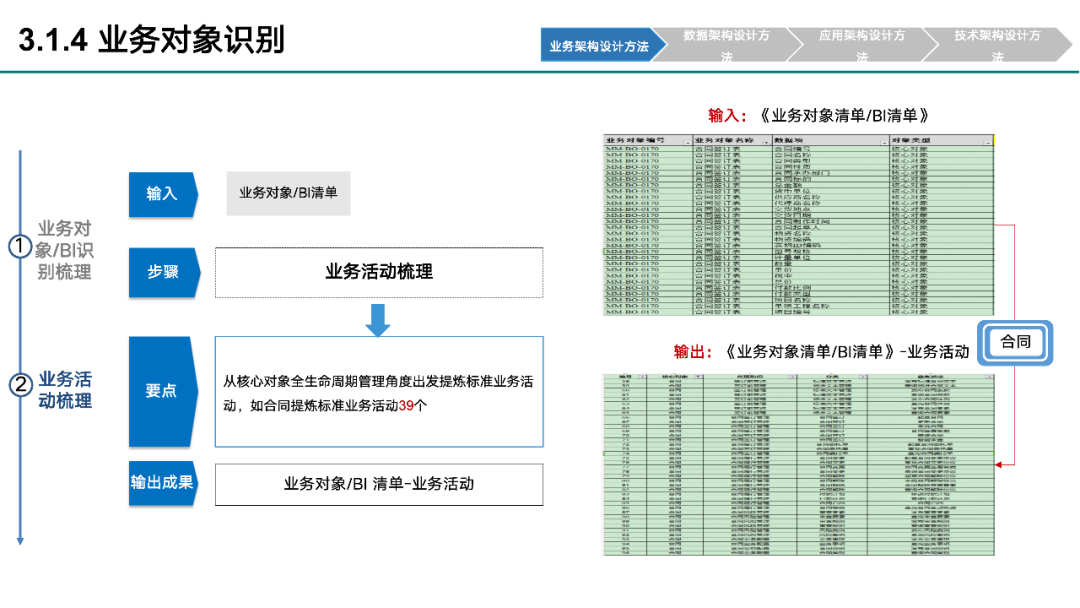Viewport: 1080px width, 608px height.
Task: Open the input 业务对象清单 table image
Action: pyautogui.click(x=798, y=224)
